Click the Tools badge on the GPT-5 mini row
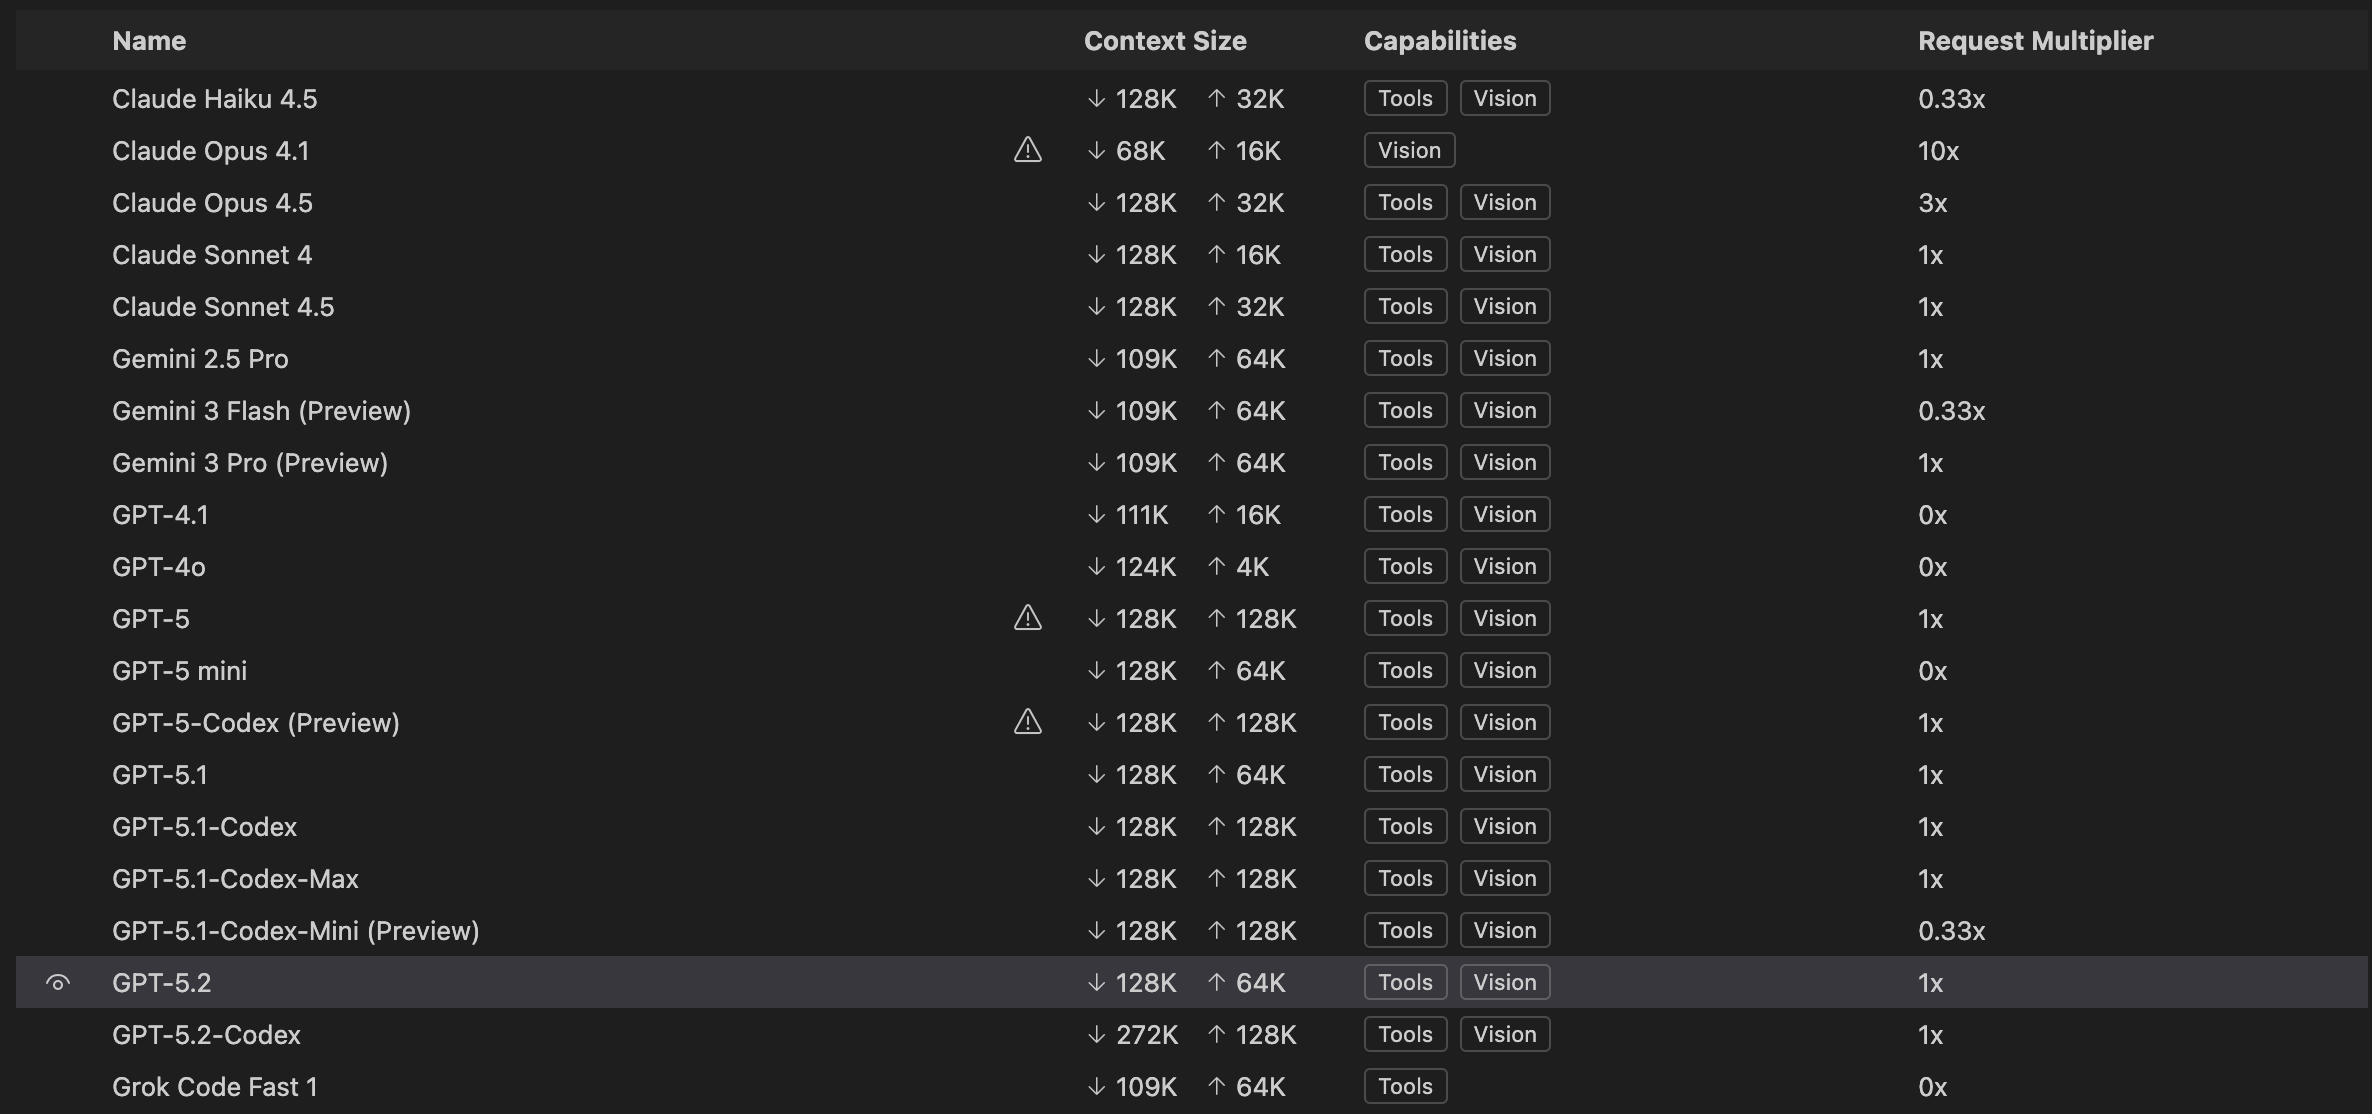The height and width of the screenshot is (1114, 2372). tap(1405, 670)
